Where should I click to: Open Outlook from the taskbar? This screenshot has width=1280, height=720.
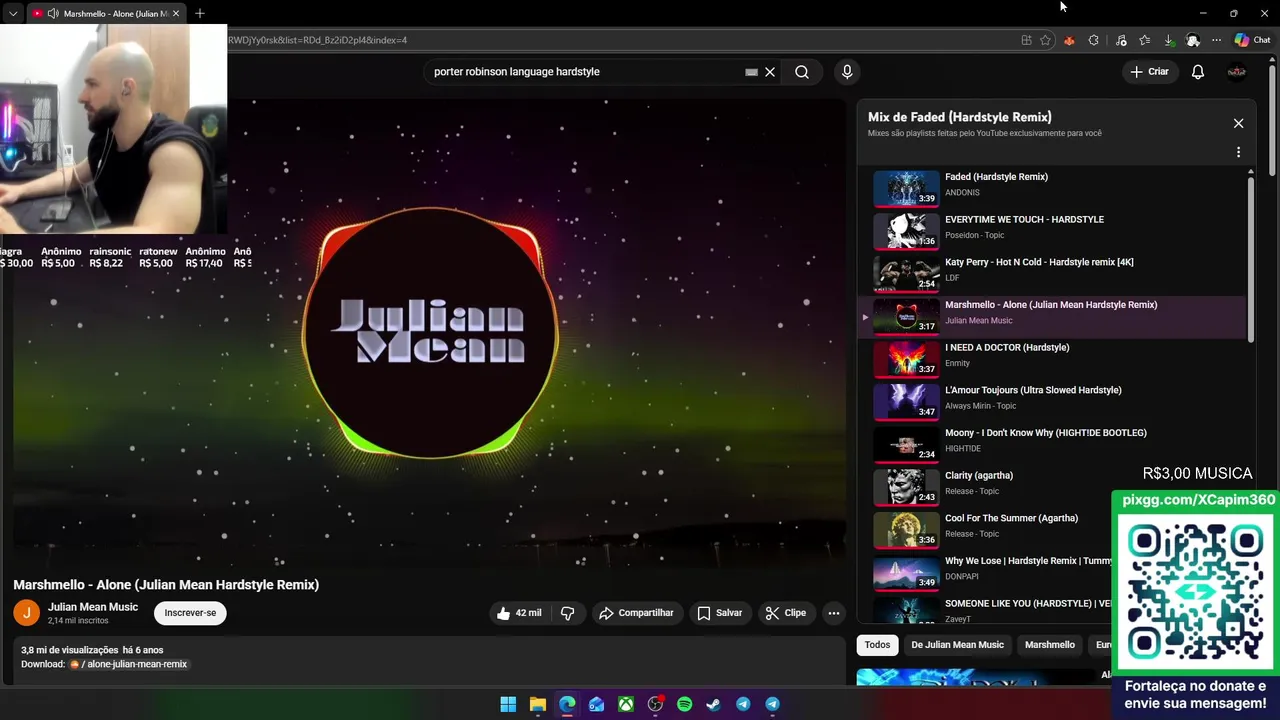[596, 704]
